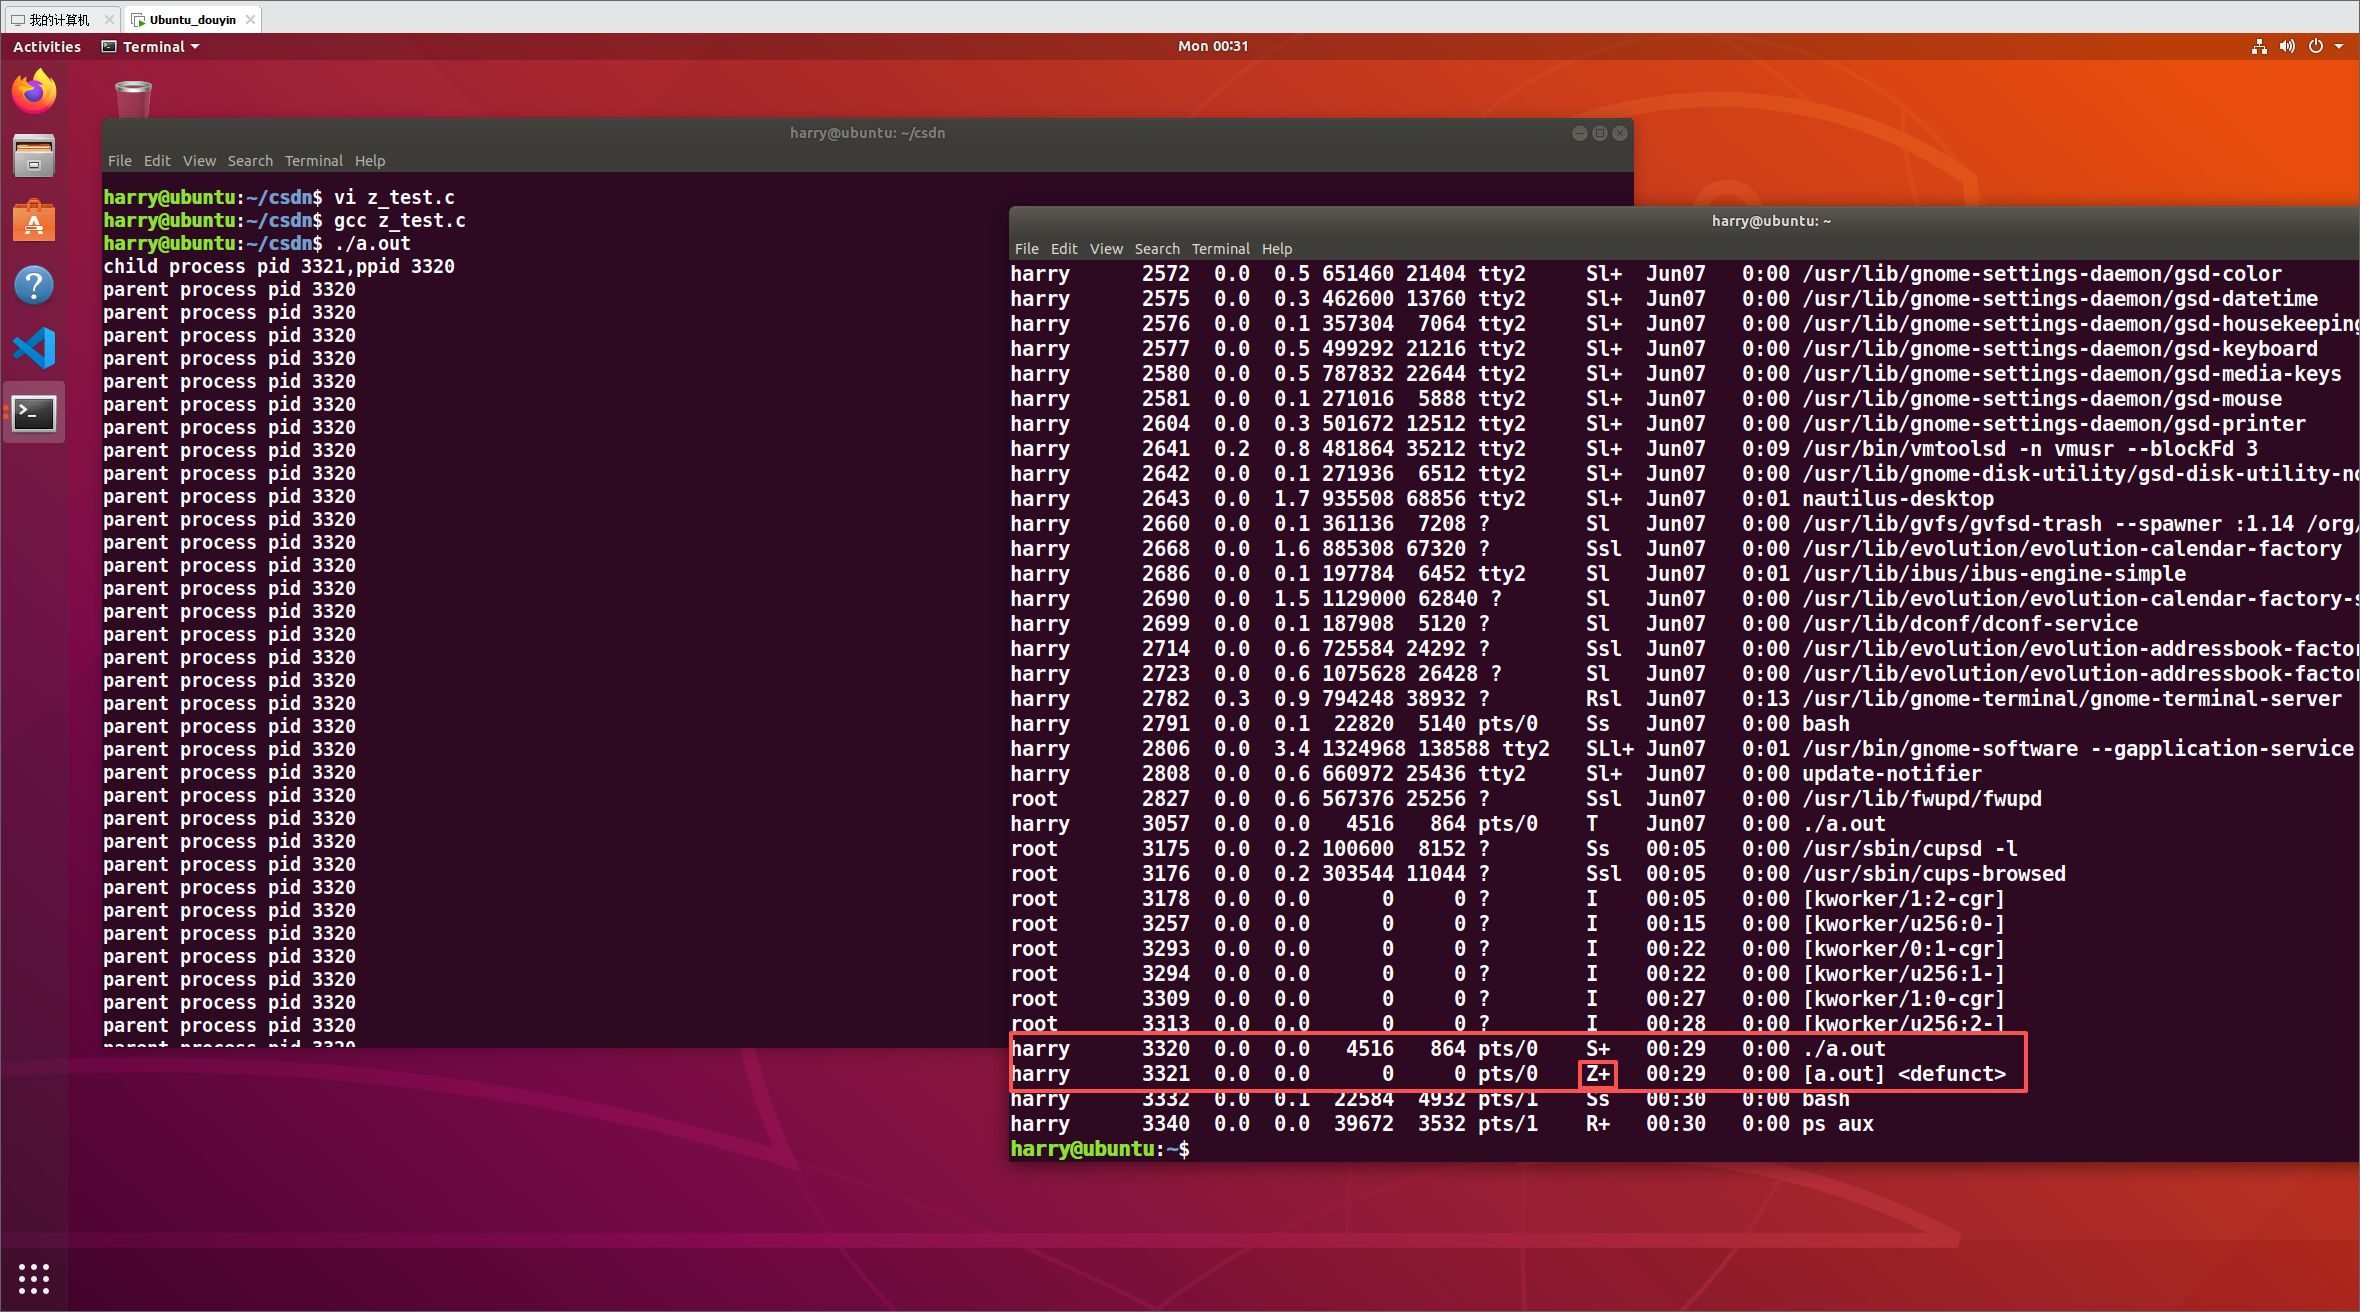The width and height of the screenshot is (2360, 1312).
Task: Open Terminal app menu in top bar
Action: (x=151, y=47)
